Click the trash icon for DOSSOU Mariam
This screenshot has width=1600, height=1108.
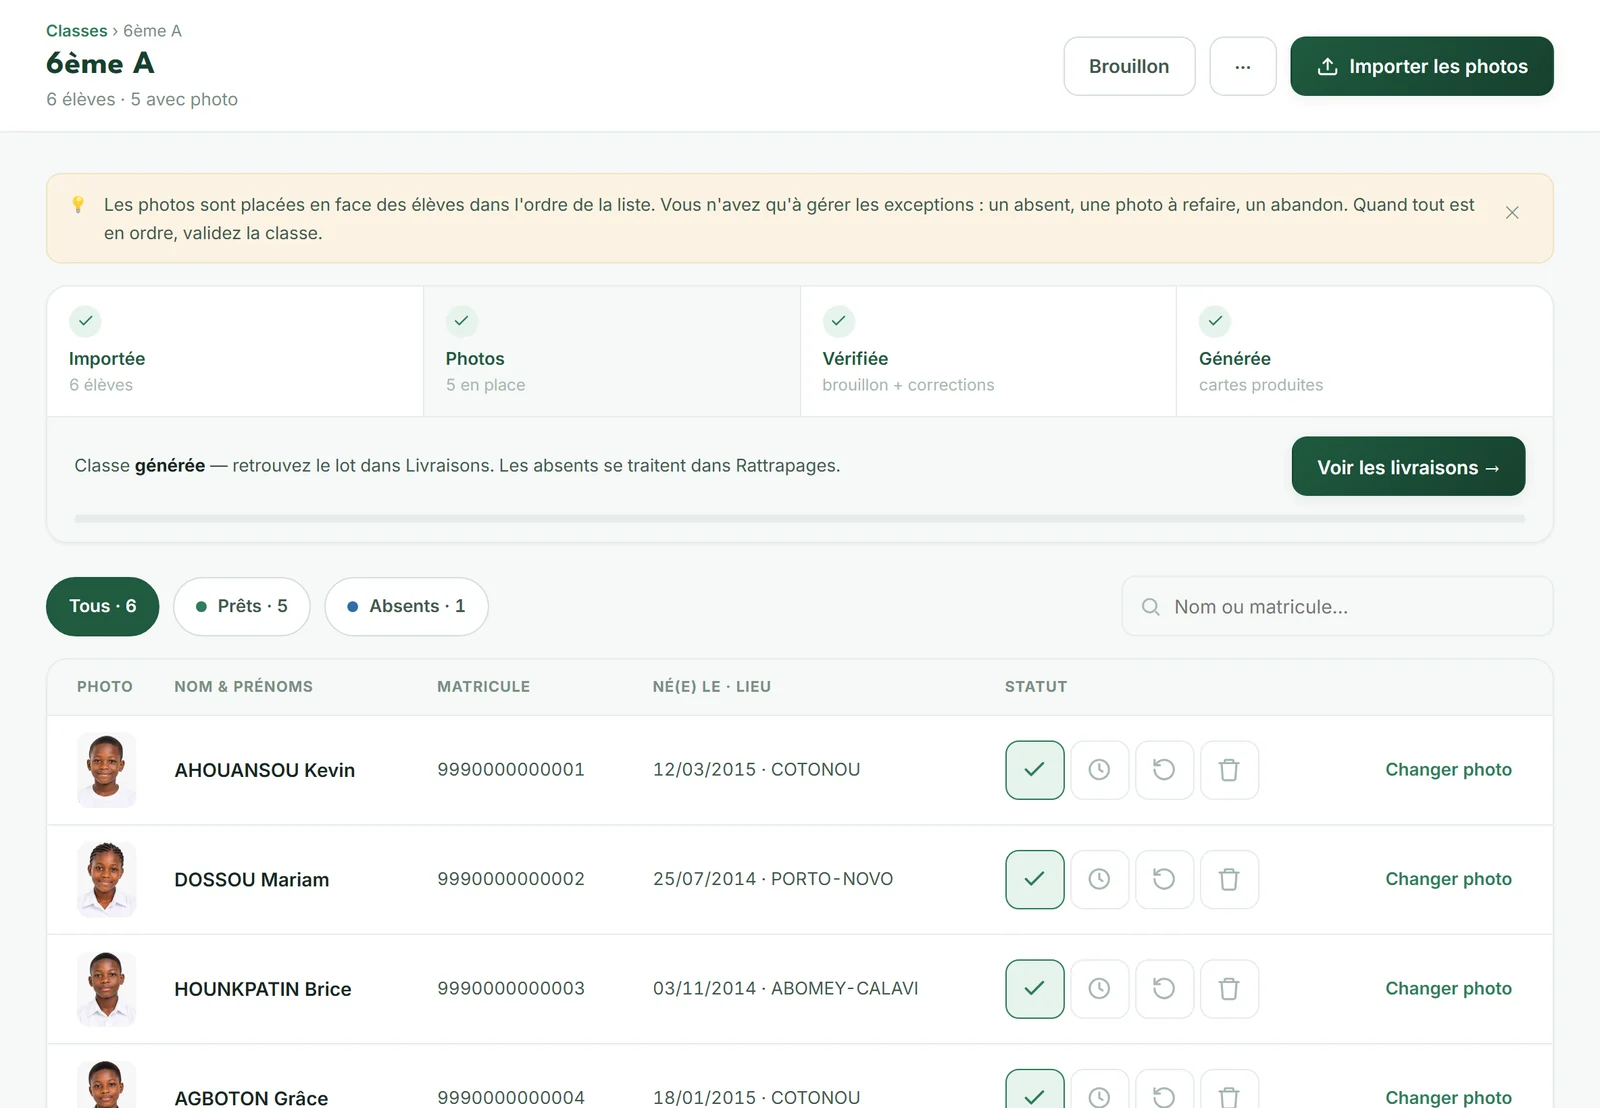pyautogui.click(x=1229, y=879)
